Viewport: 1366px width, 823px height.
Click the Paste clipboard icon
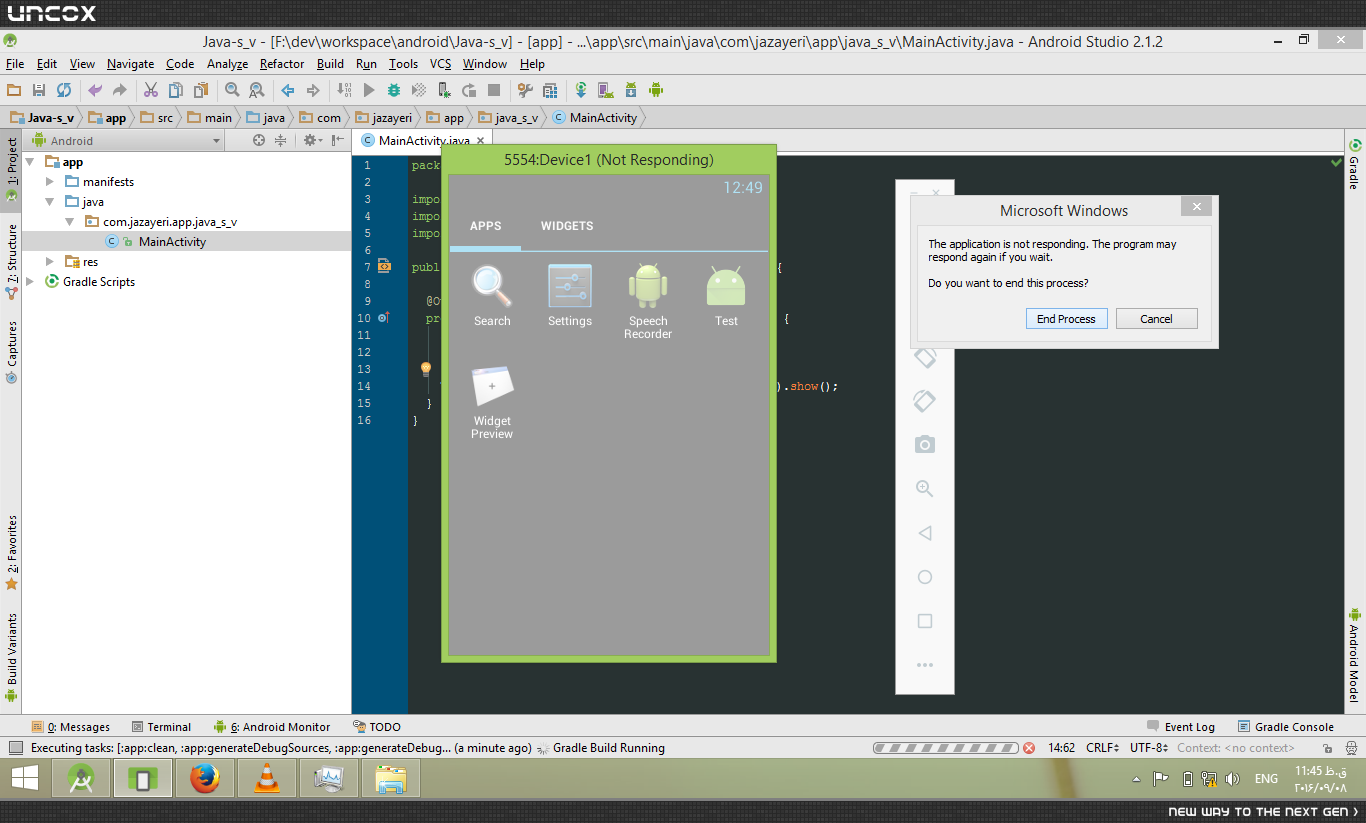click(201, 90)
